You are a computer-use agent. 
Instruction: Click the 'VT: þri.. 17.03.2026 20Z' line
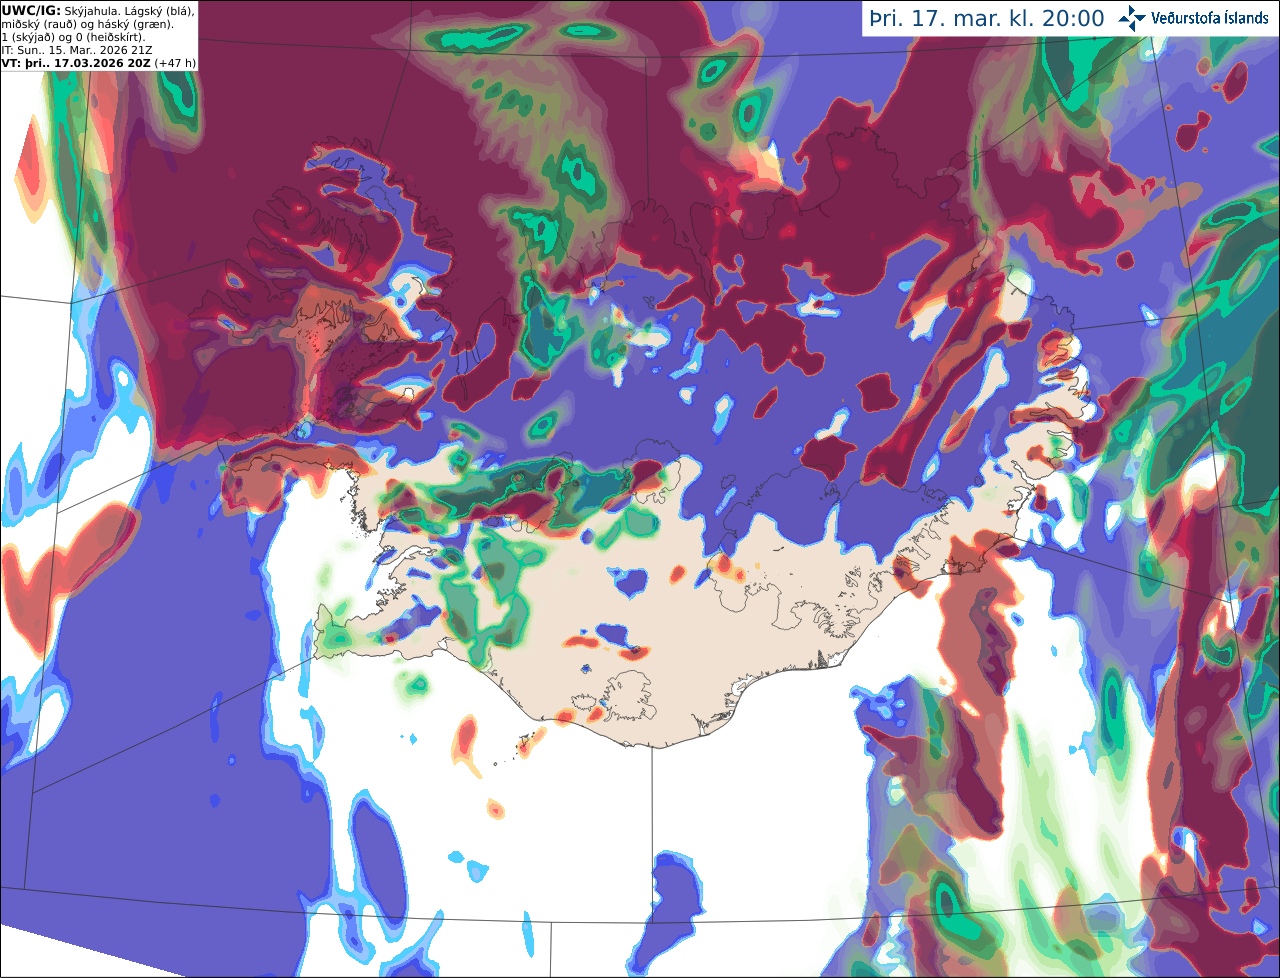[x=75, y=63]
